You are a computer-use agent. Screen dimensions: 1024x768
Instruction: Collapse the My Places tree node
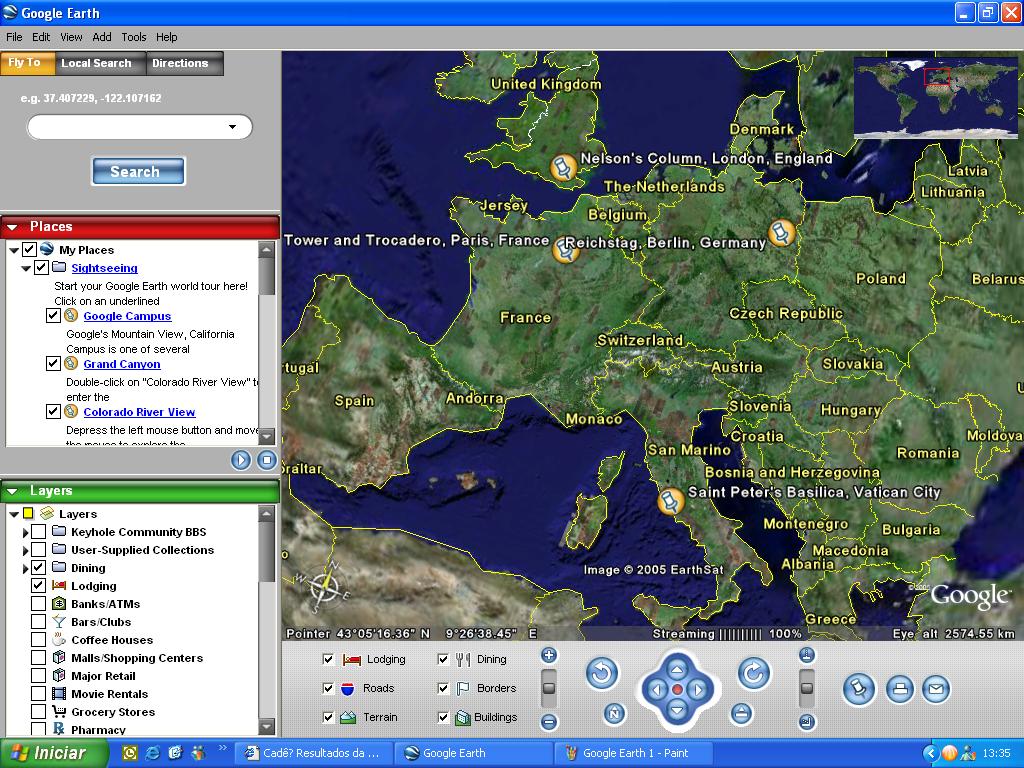[x=13, y=250]
